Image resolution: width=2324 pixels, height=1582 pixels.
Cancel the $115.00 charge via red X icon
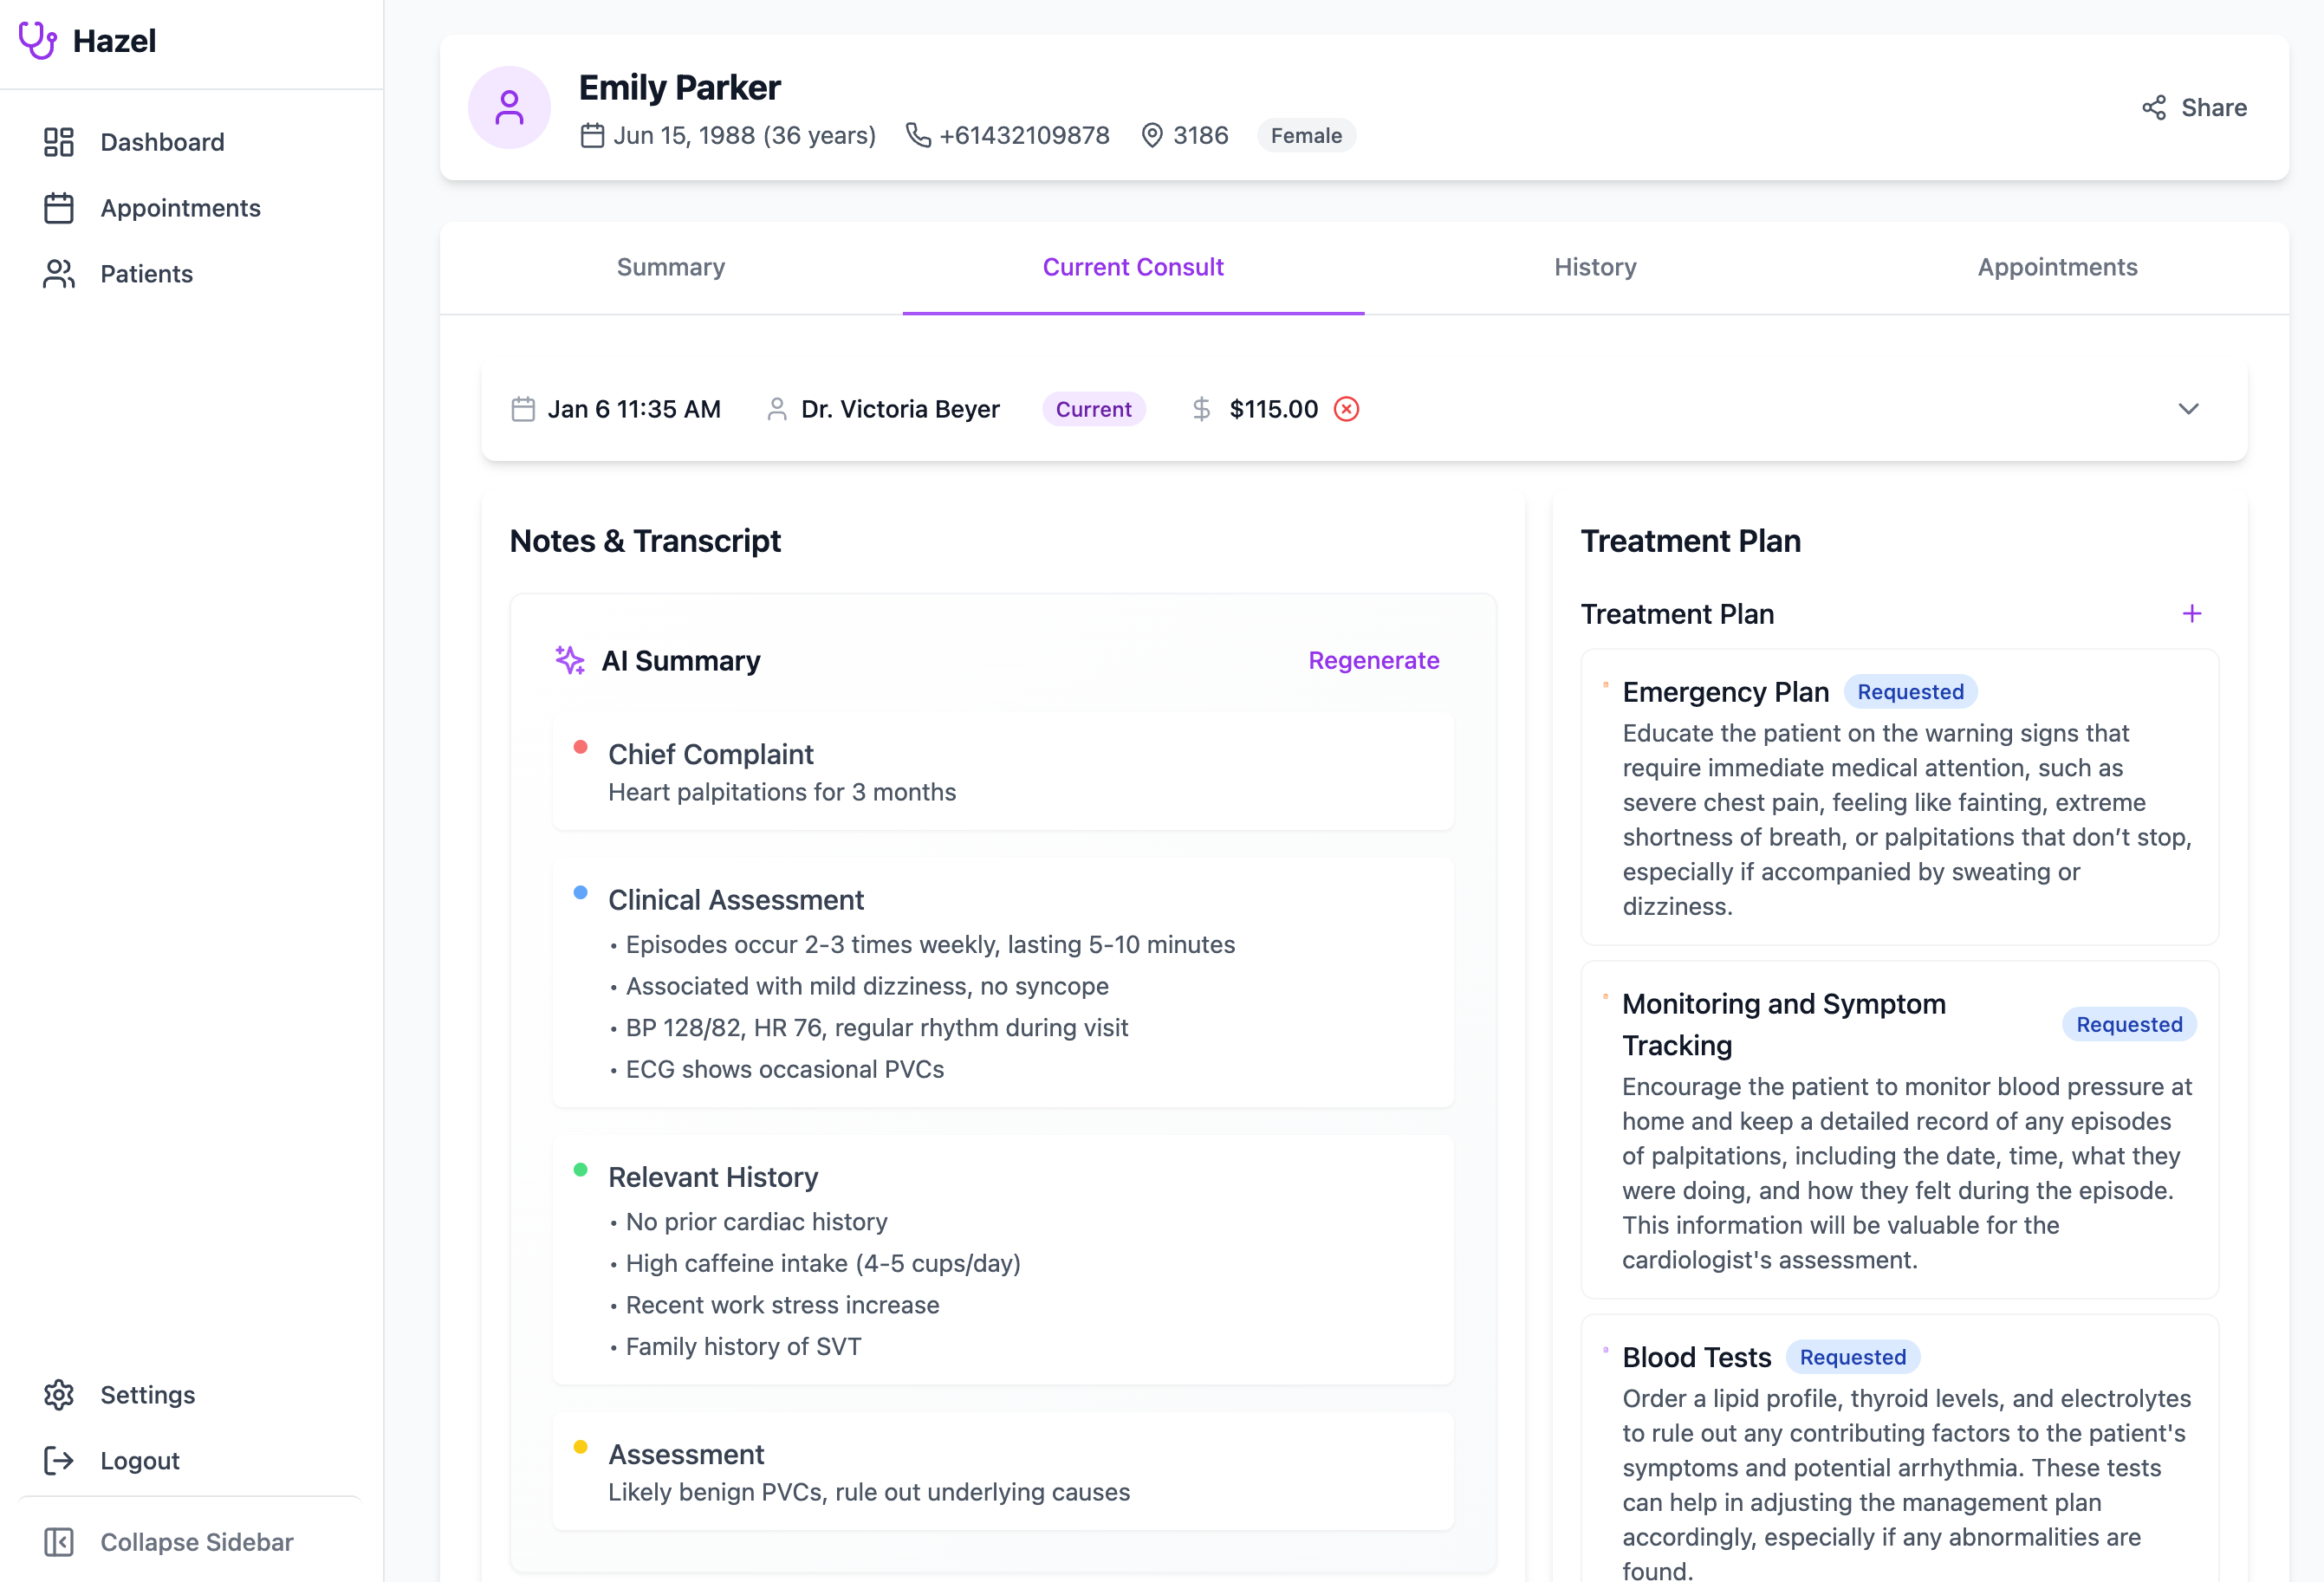pos(1345,408)
